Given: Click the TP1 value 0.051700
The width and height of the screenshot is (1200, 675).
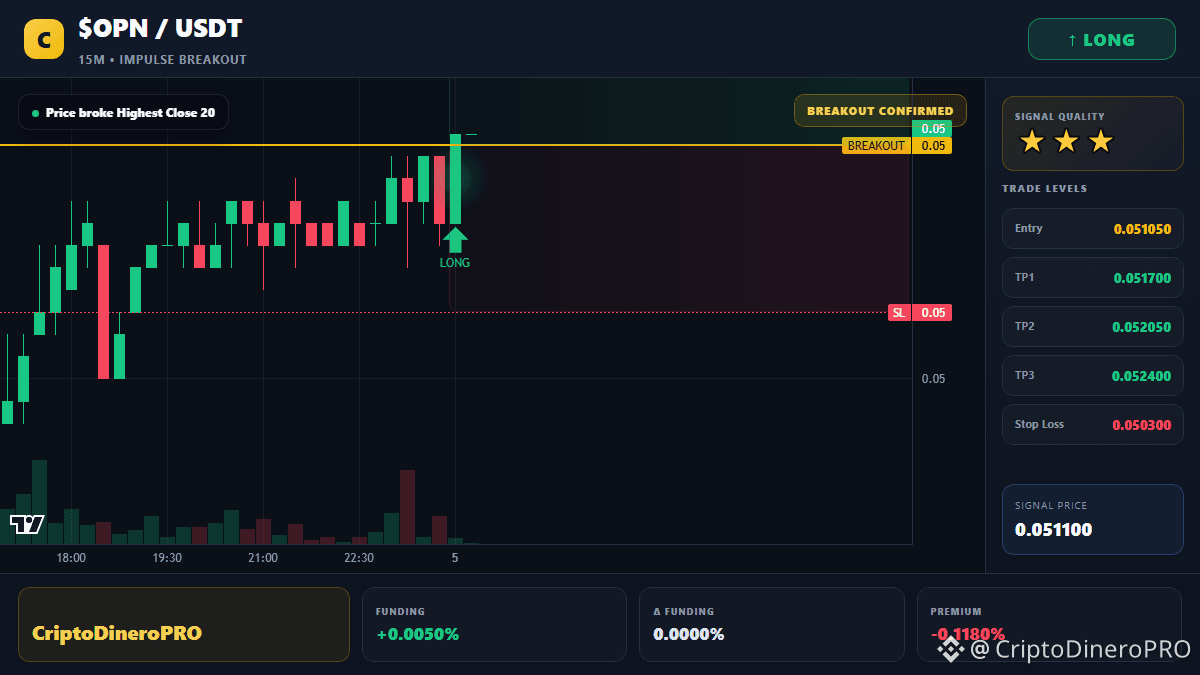Looking at the screenshot, I should tap(1142, 278).
